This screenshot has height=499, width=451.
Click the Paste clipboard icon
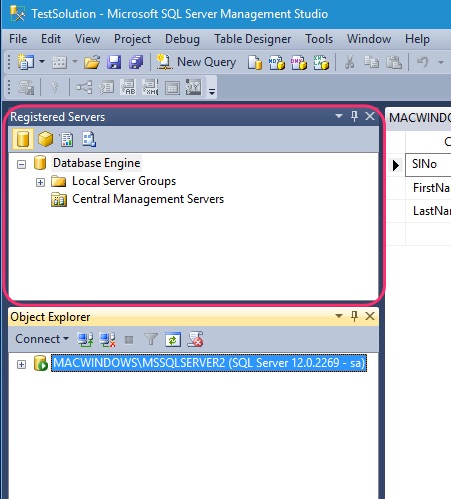click(x=394, y=62)
